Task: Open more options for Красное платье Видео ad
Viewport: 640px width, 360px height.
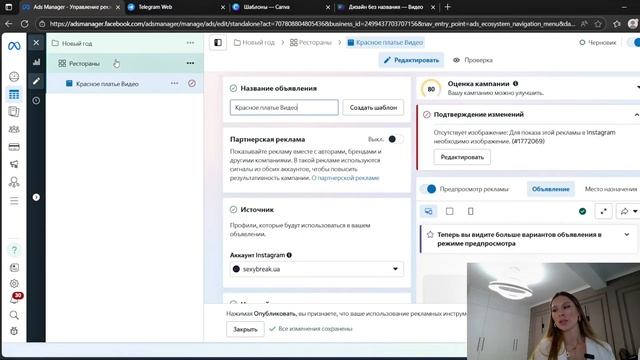Action: pos(174,83)
